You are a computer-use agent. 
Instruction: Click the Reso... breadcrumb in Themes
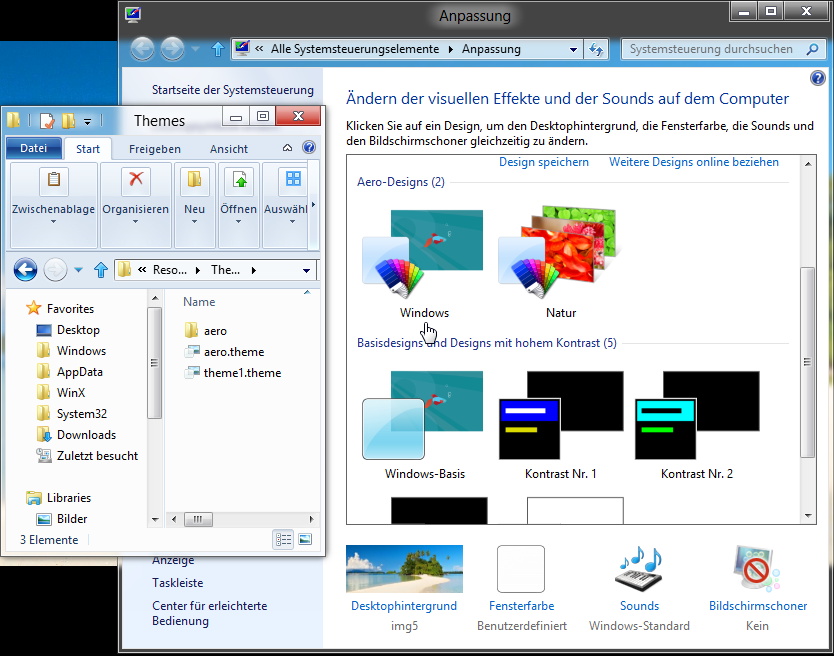click(170, 270)
